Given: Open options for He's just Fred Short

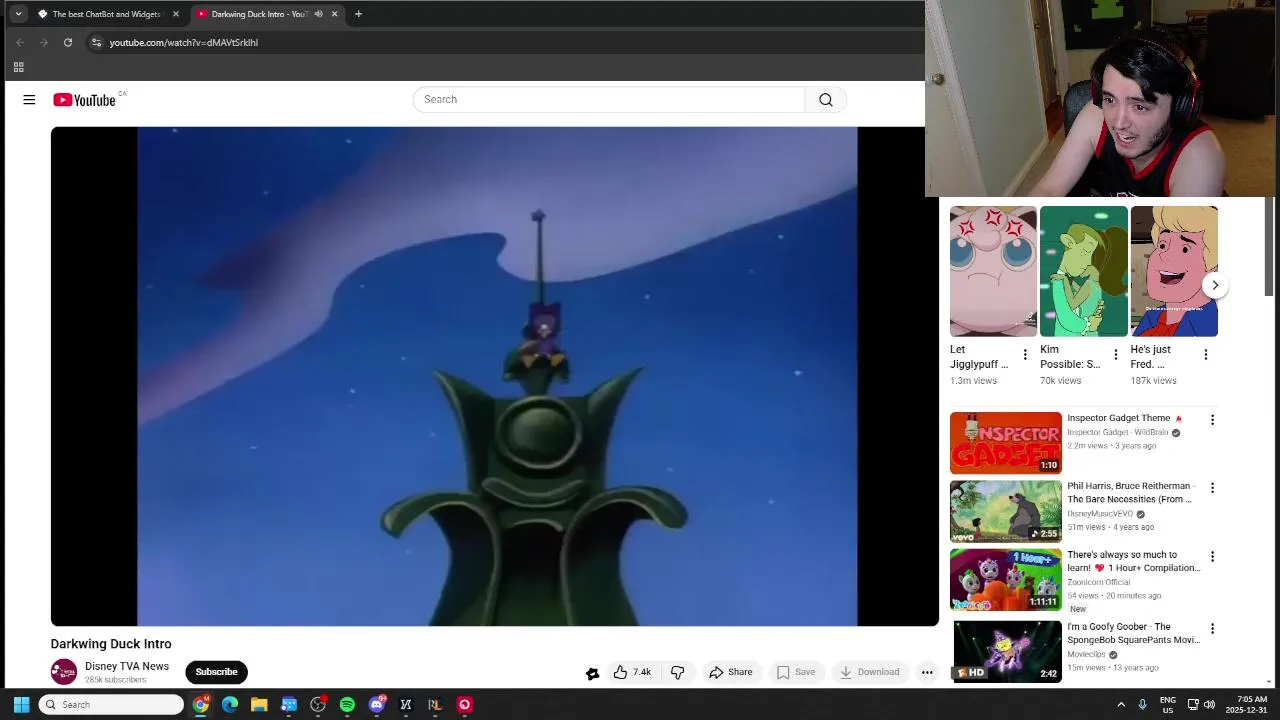Looking at the screenshot, I should pyautogui.click(x=1206, y=355).
